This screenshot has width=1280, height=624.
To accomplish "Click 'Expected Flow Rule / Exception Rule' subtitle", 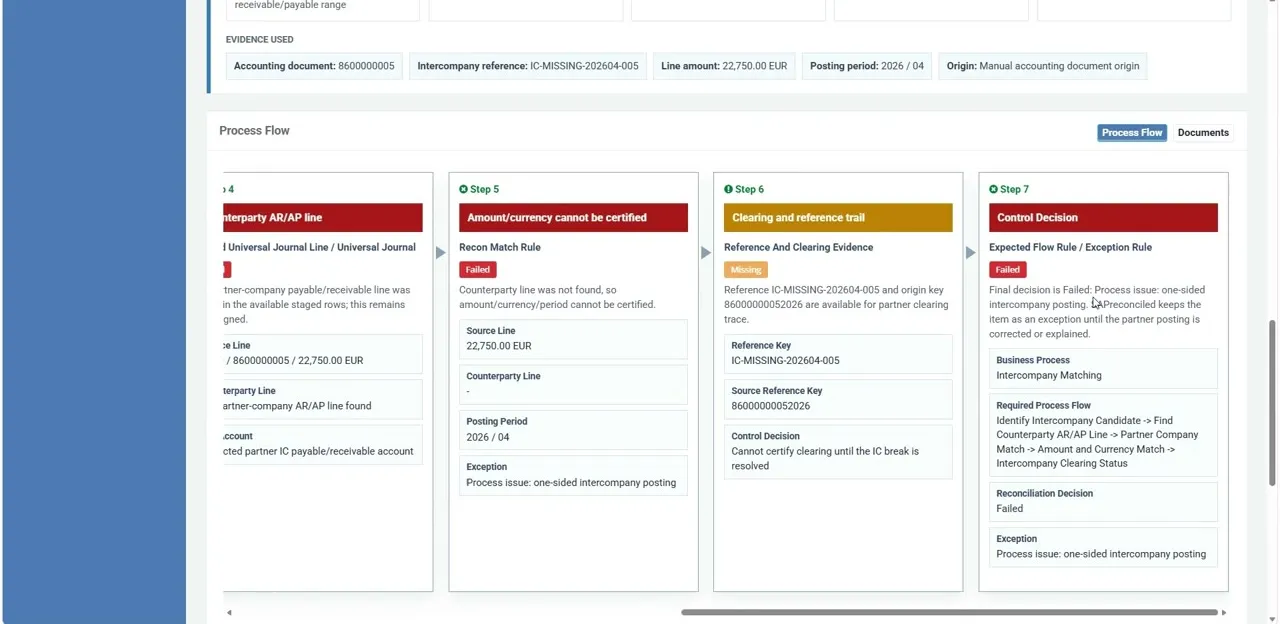I will (1070, 247).
